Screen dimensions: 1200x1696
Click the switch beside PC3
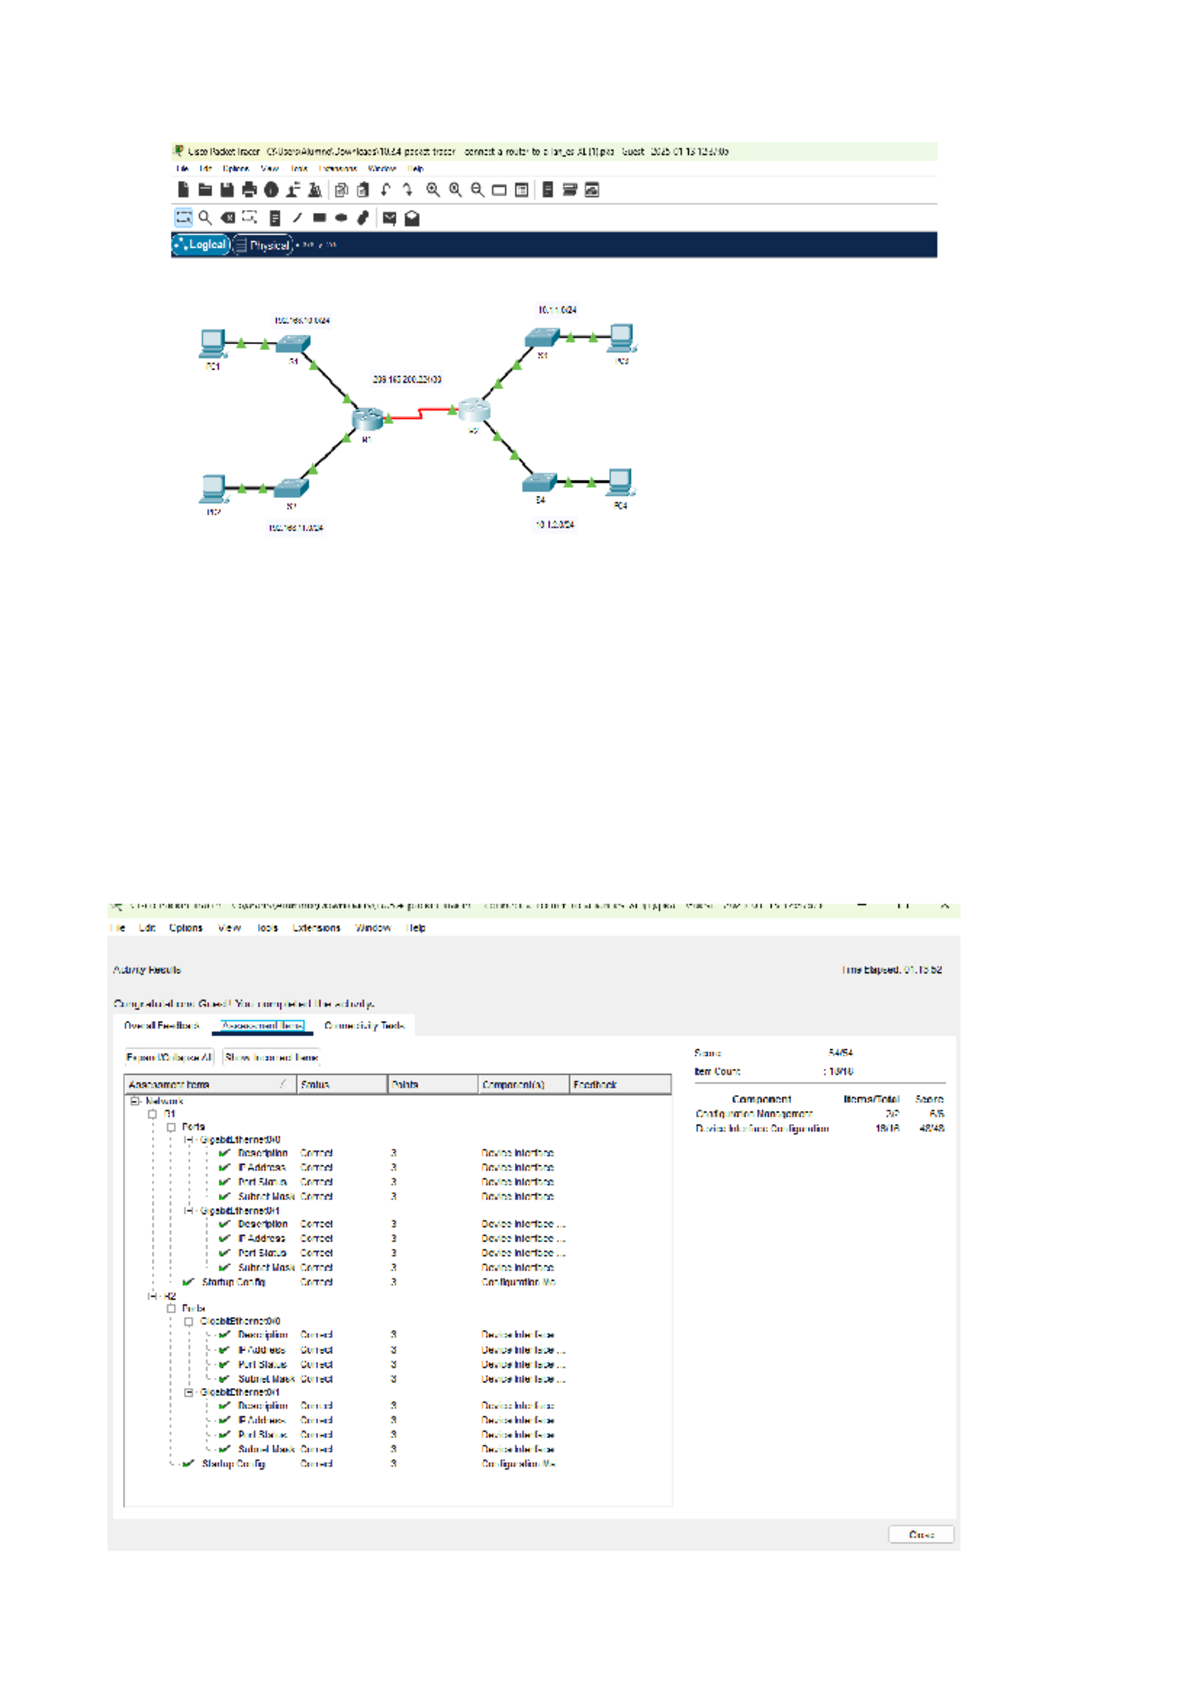(x=543, y=338)
